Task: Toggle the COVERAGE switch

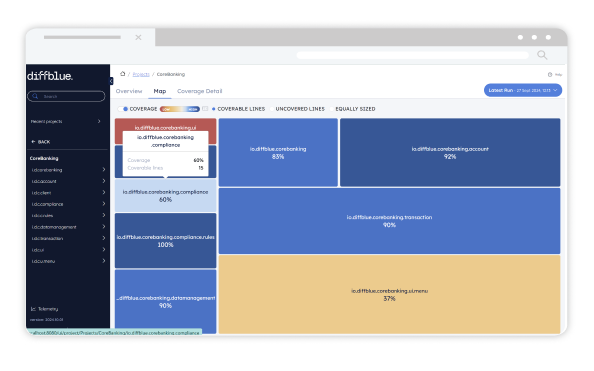Action: click(x=122, y=109)
